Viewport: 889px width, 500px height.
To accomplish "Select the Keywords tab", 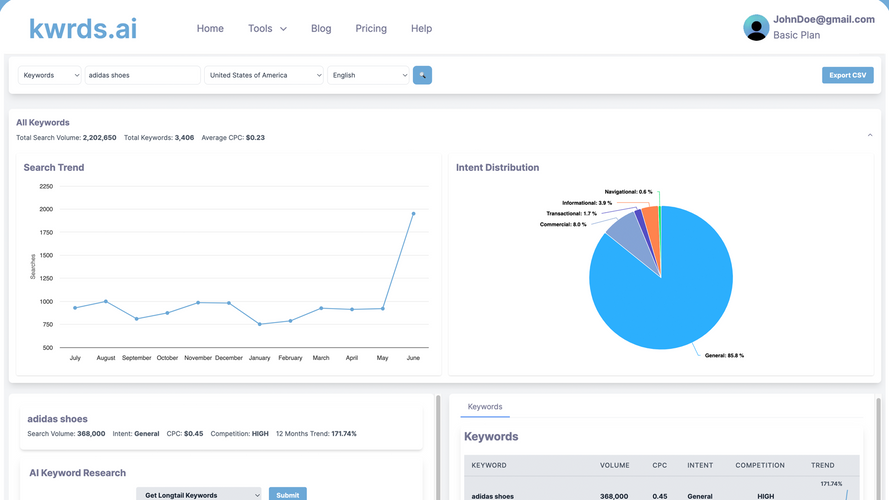I will 485,407.
